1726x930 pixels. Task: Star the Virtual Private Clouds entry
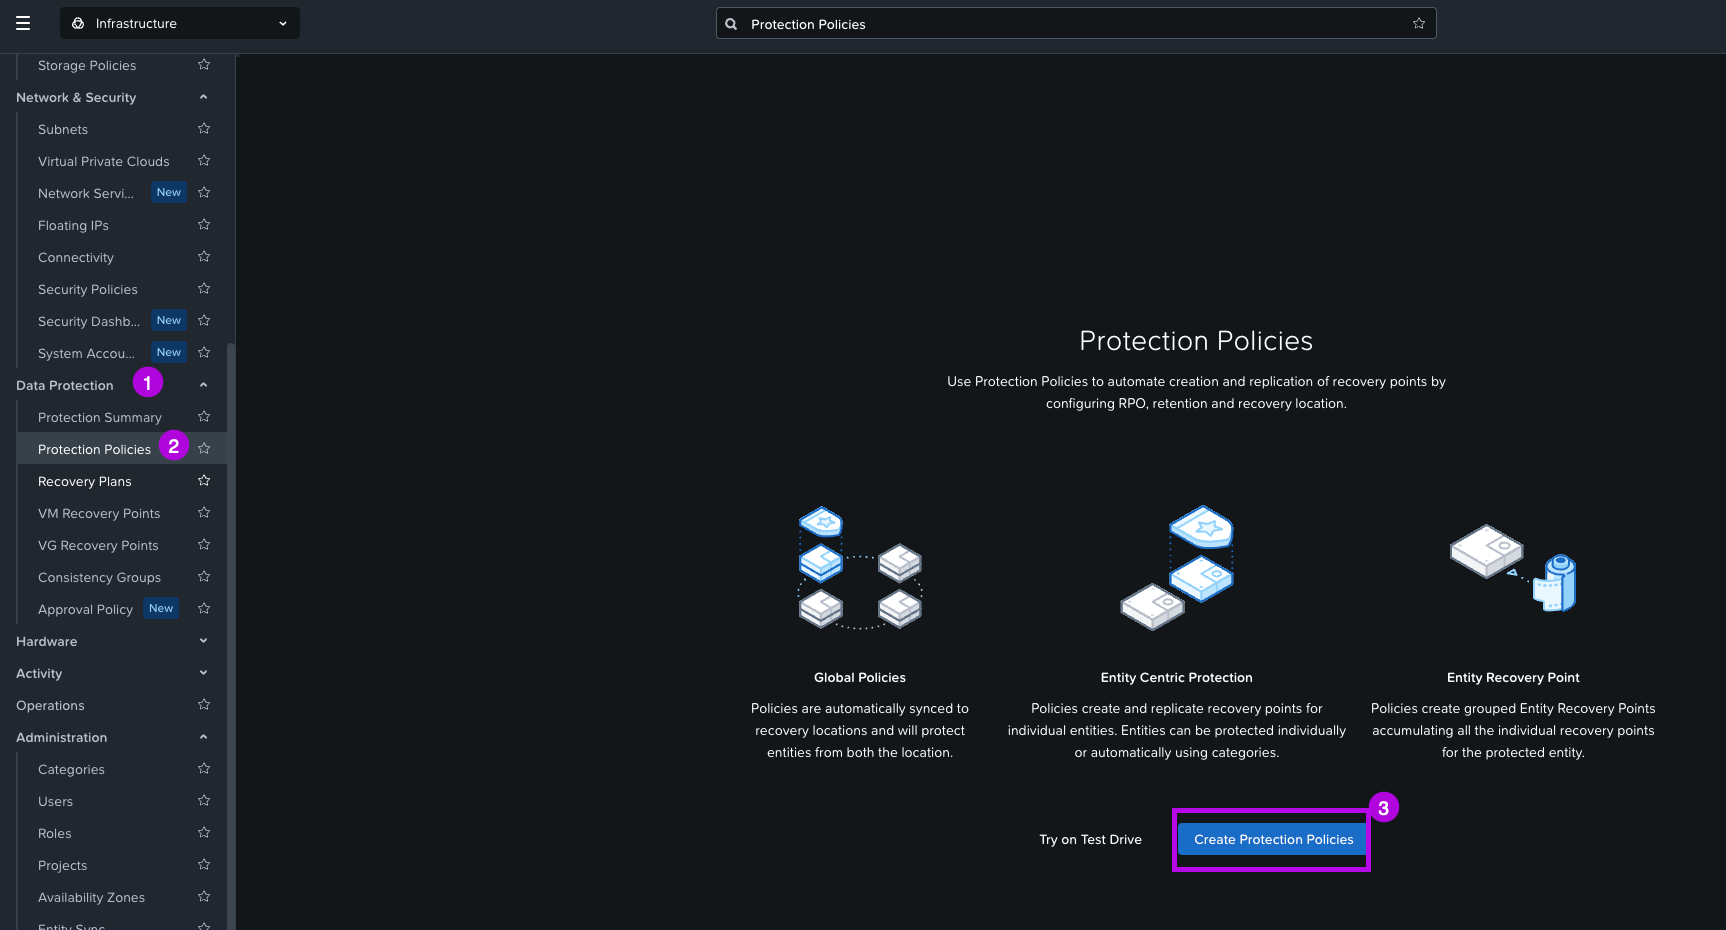click(204, 161)
